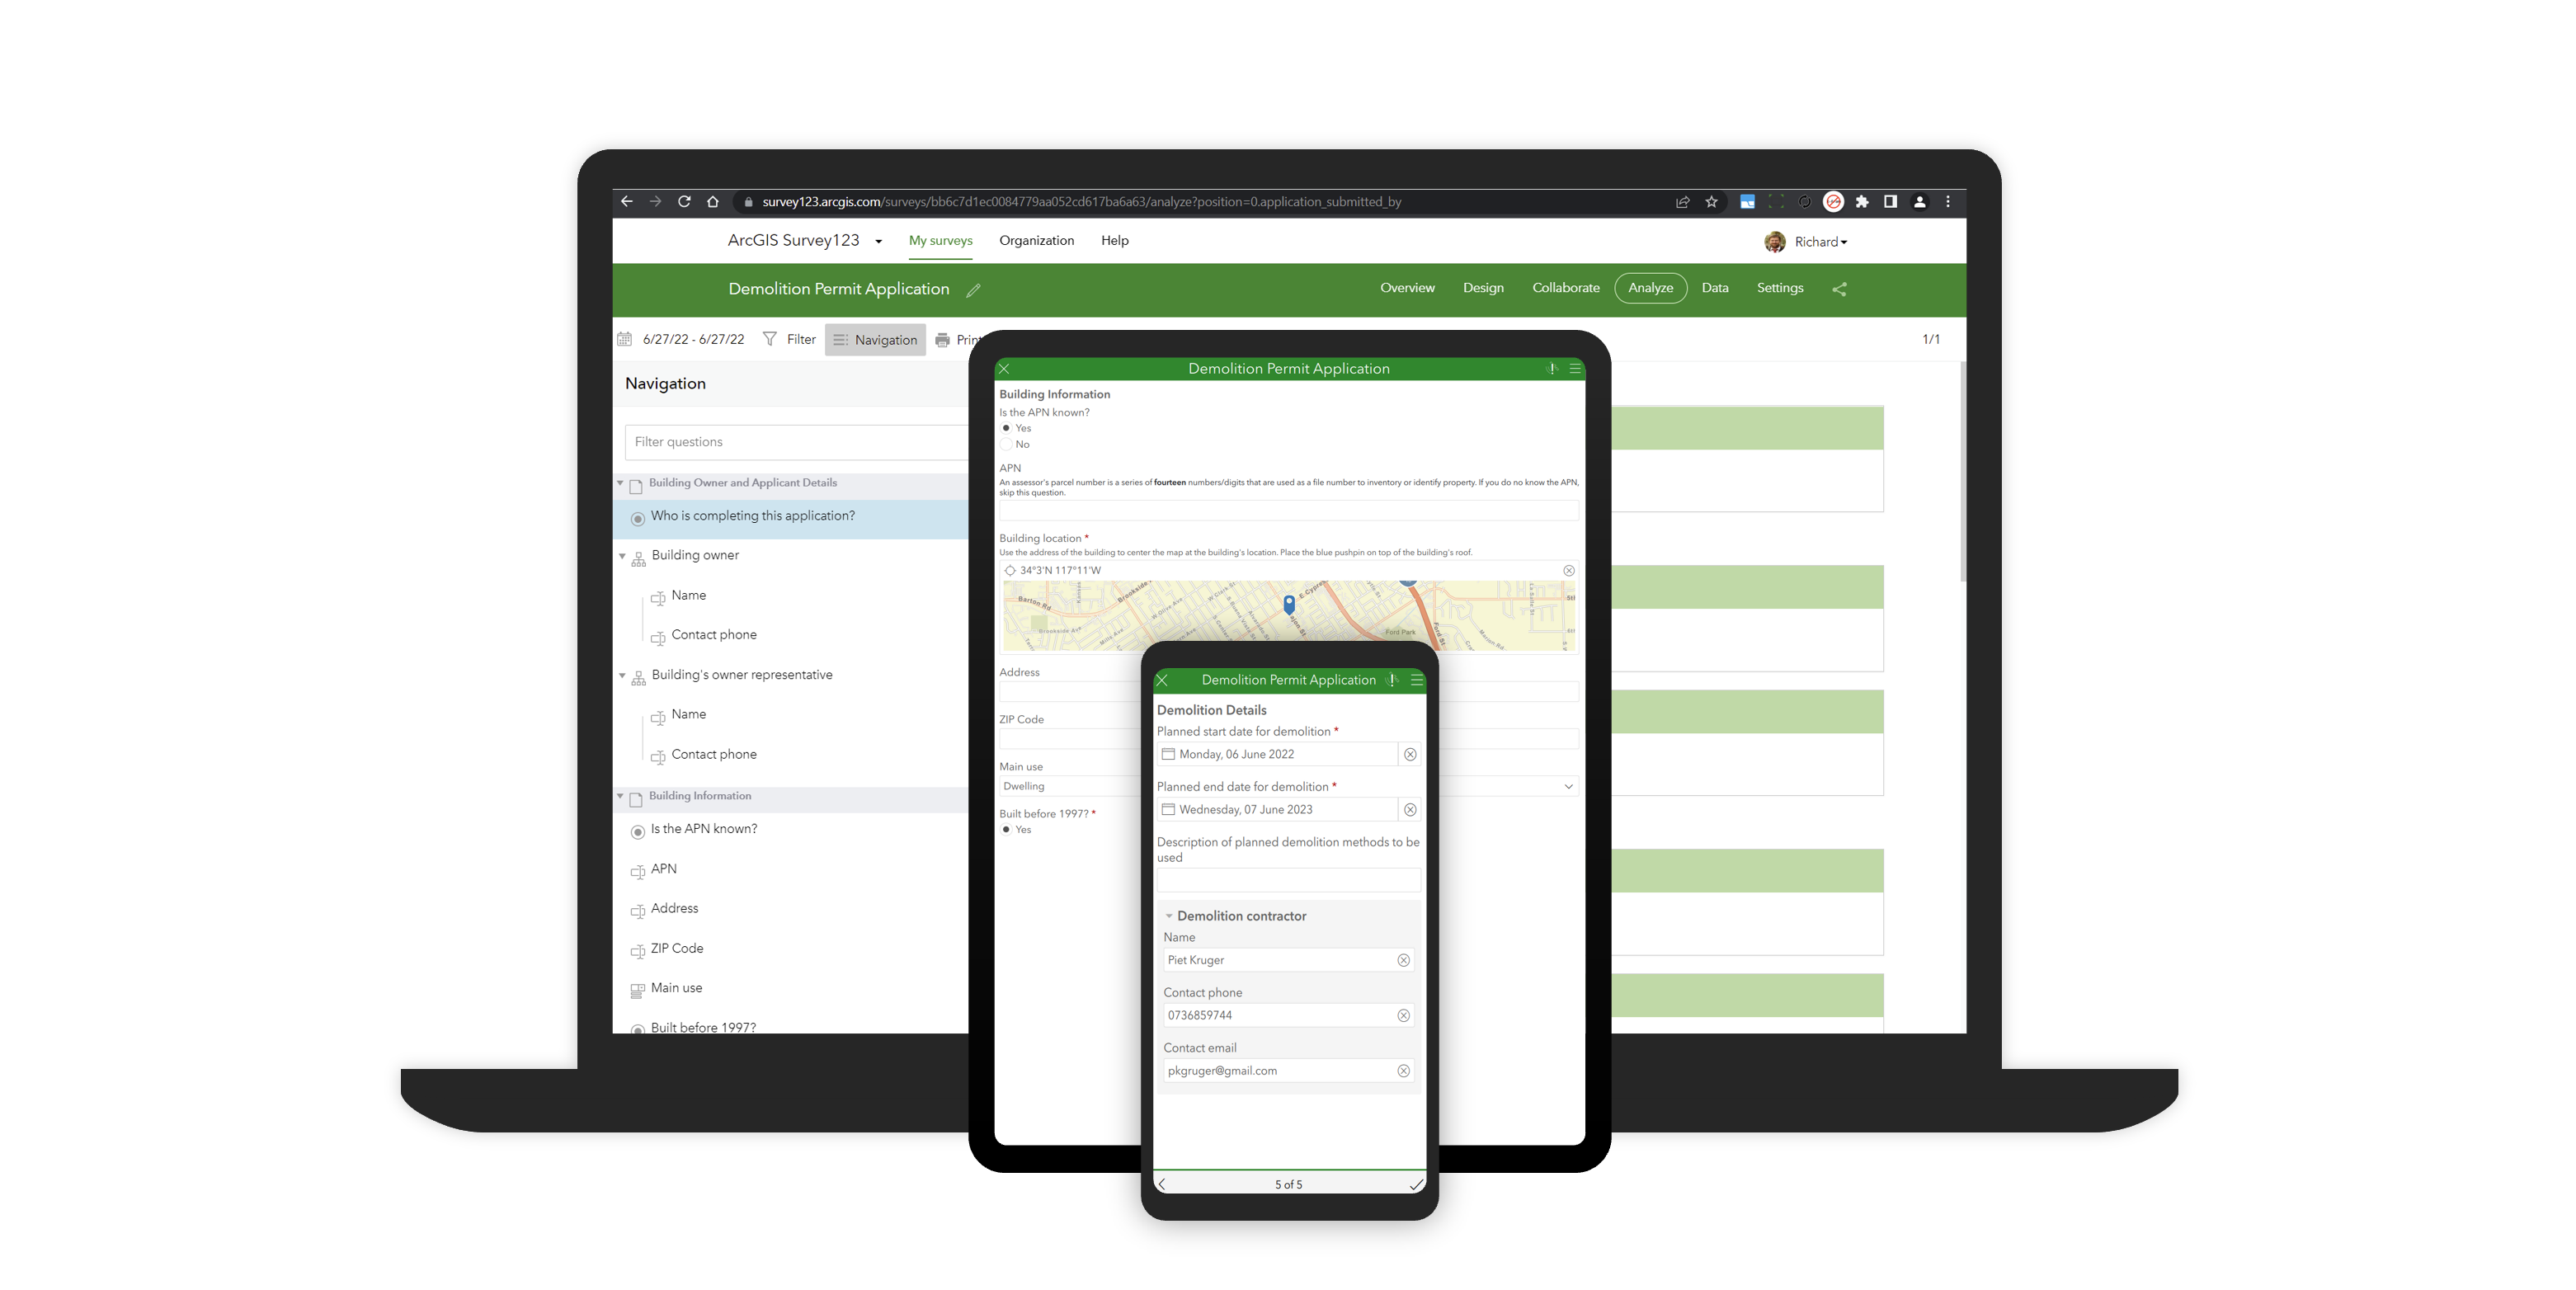Edit survey title with pencil icon
Viewport: 2576px width, 1290px height.
coord(973,290)
